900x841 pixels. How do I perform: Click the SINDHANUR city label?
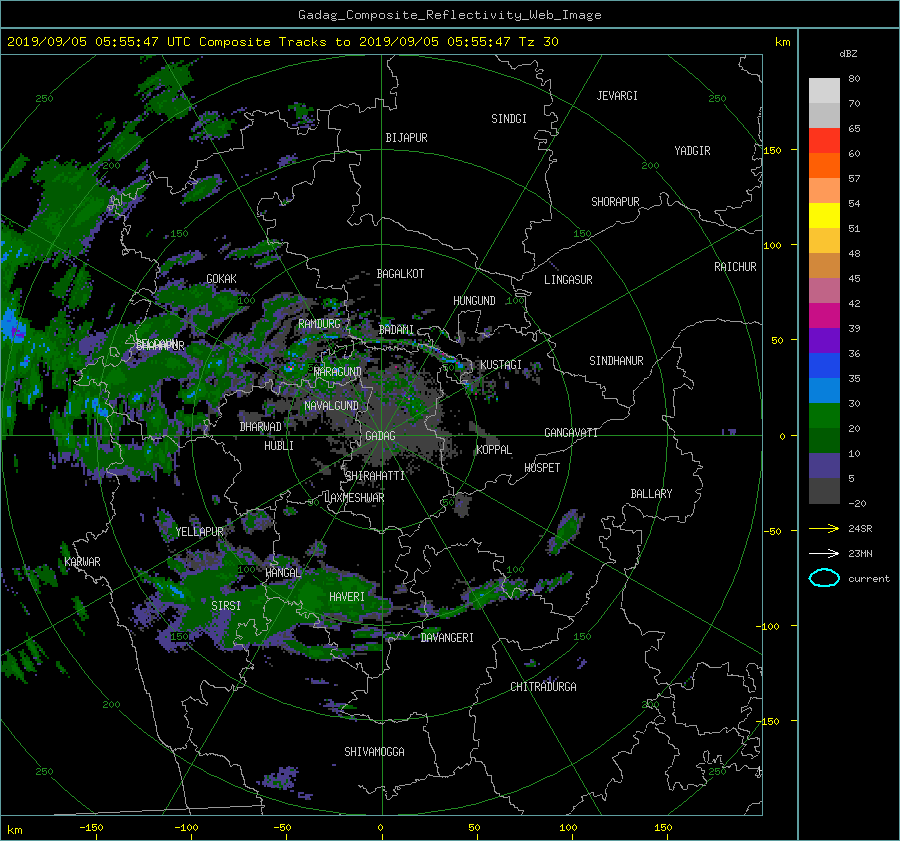pos(616,361)
